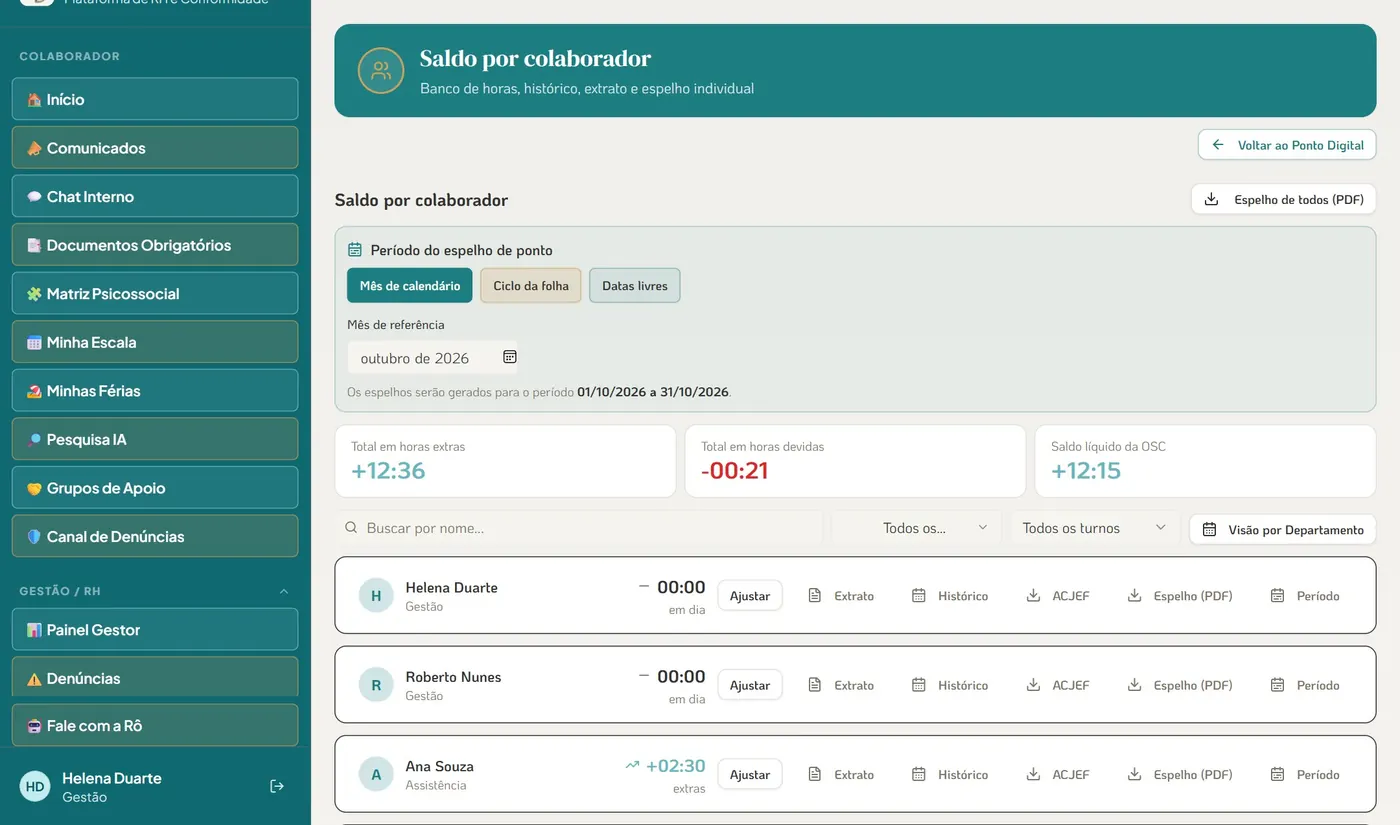Collapse the Gestão / RH sidebar section
Image resolution: width=1400 pixels, height=825 pixels.
tap(283, 591)
